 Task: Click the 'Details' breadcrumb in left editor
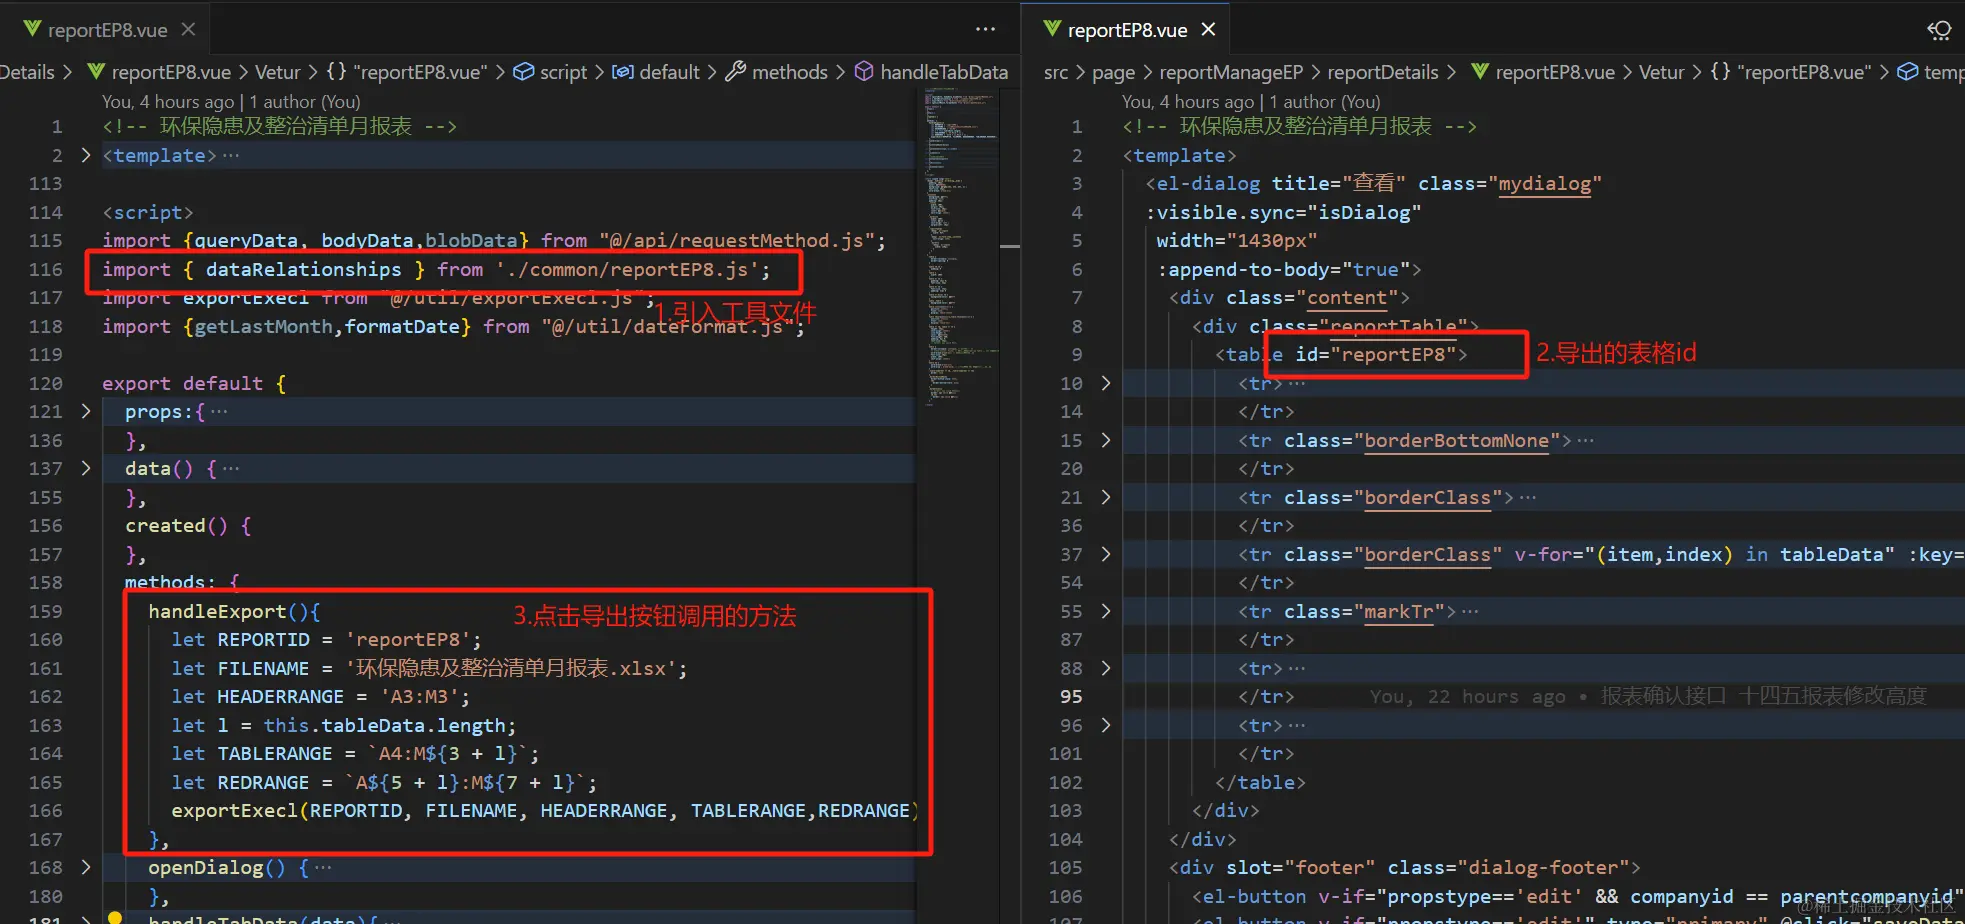[27, 72]
